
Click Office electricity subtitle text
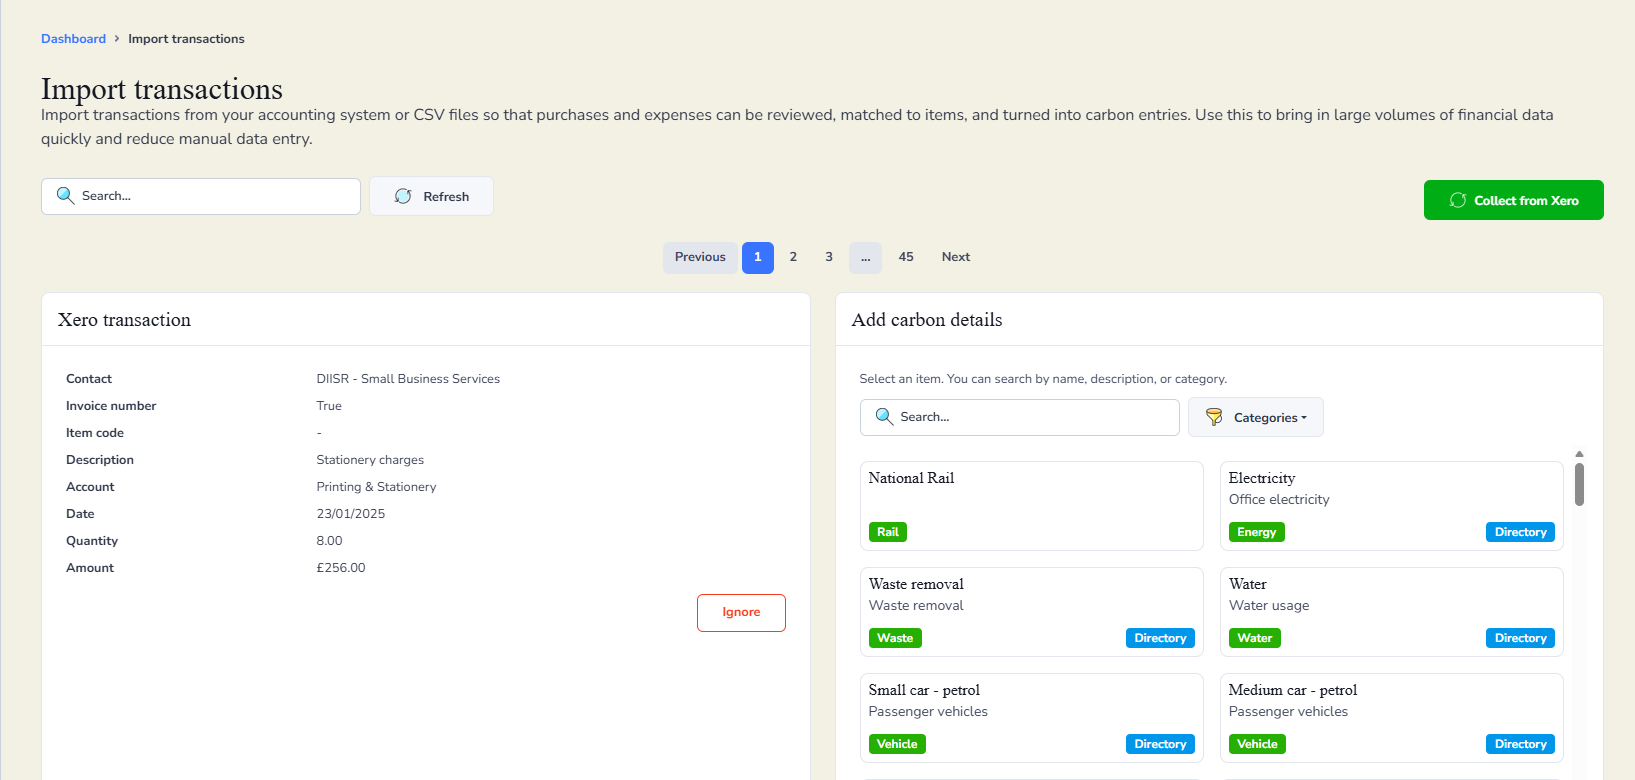pos(1279,499)
